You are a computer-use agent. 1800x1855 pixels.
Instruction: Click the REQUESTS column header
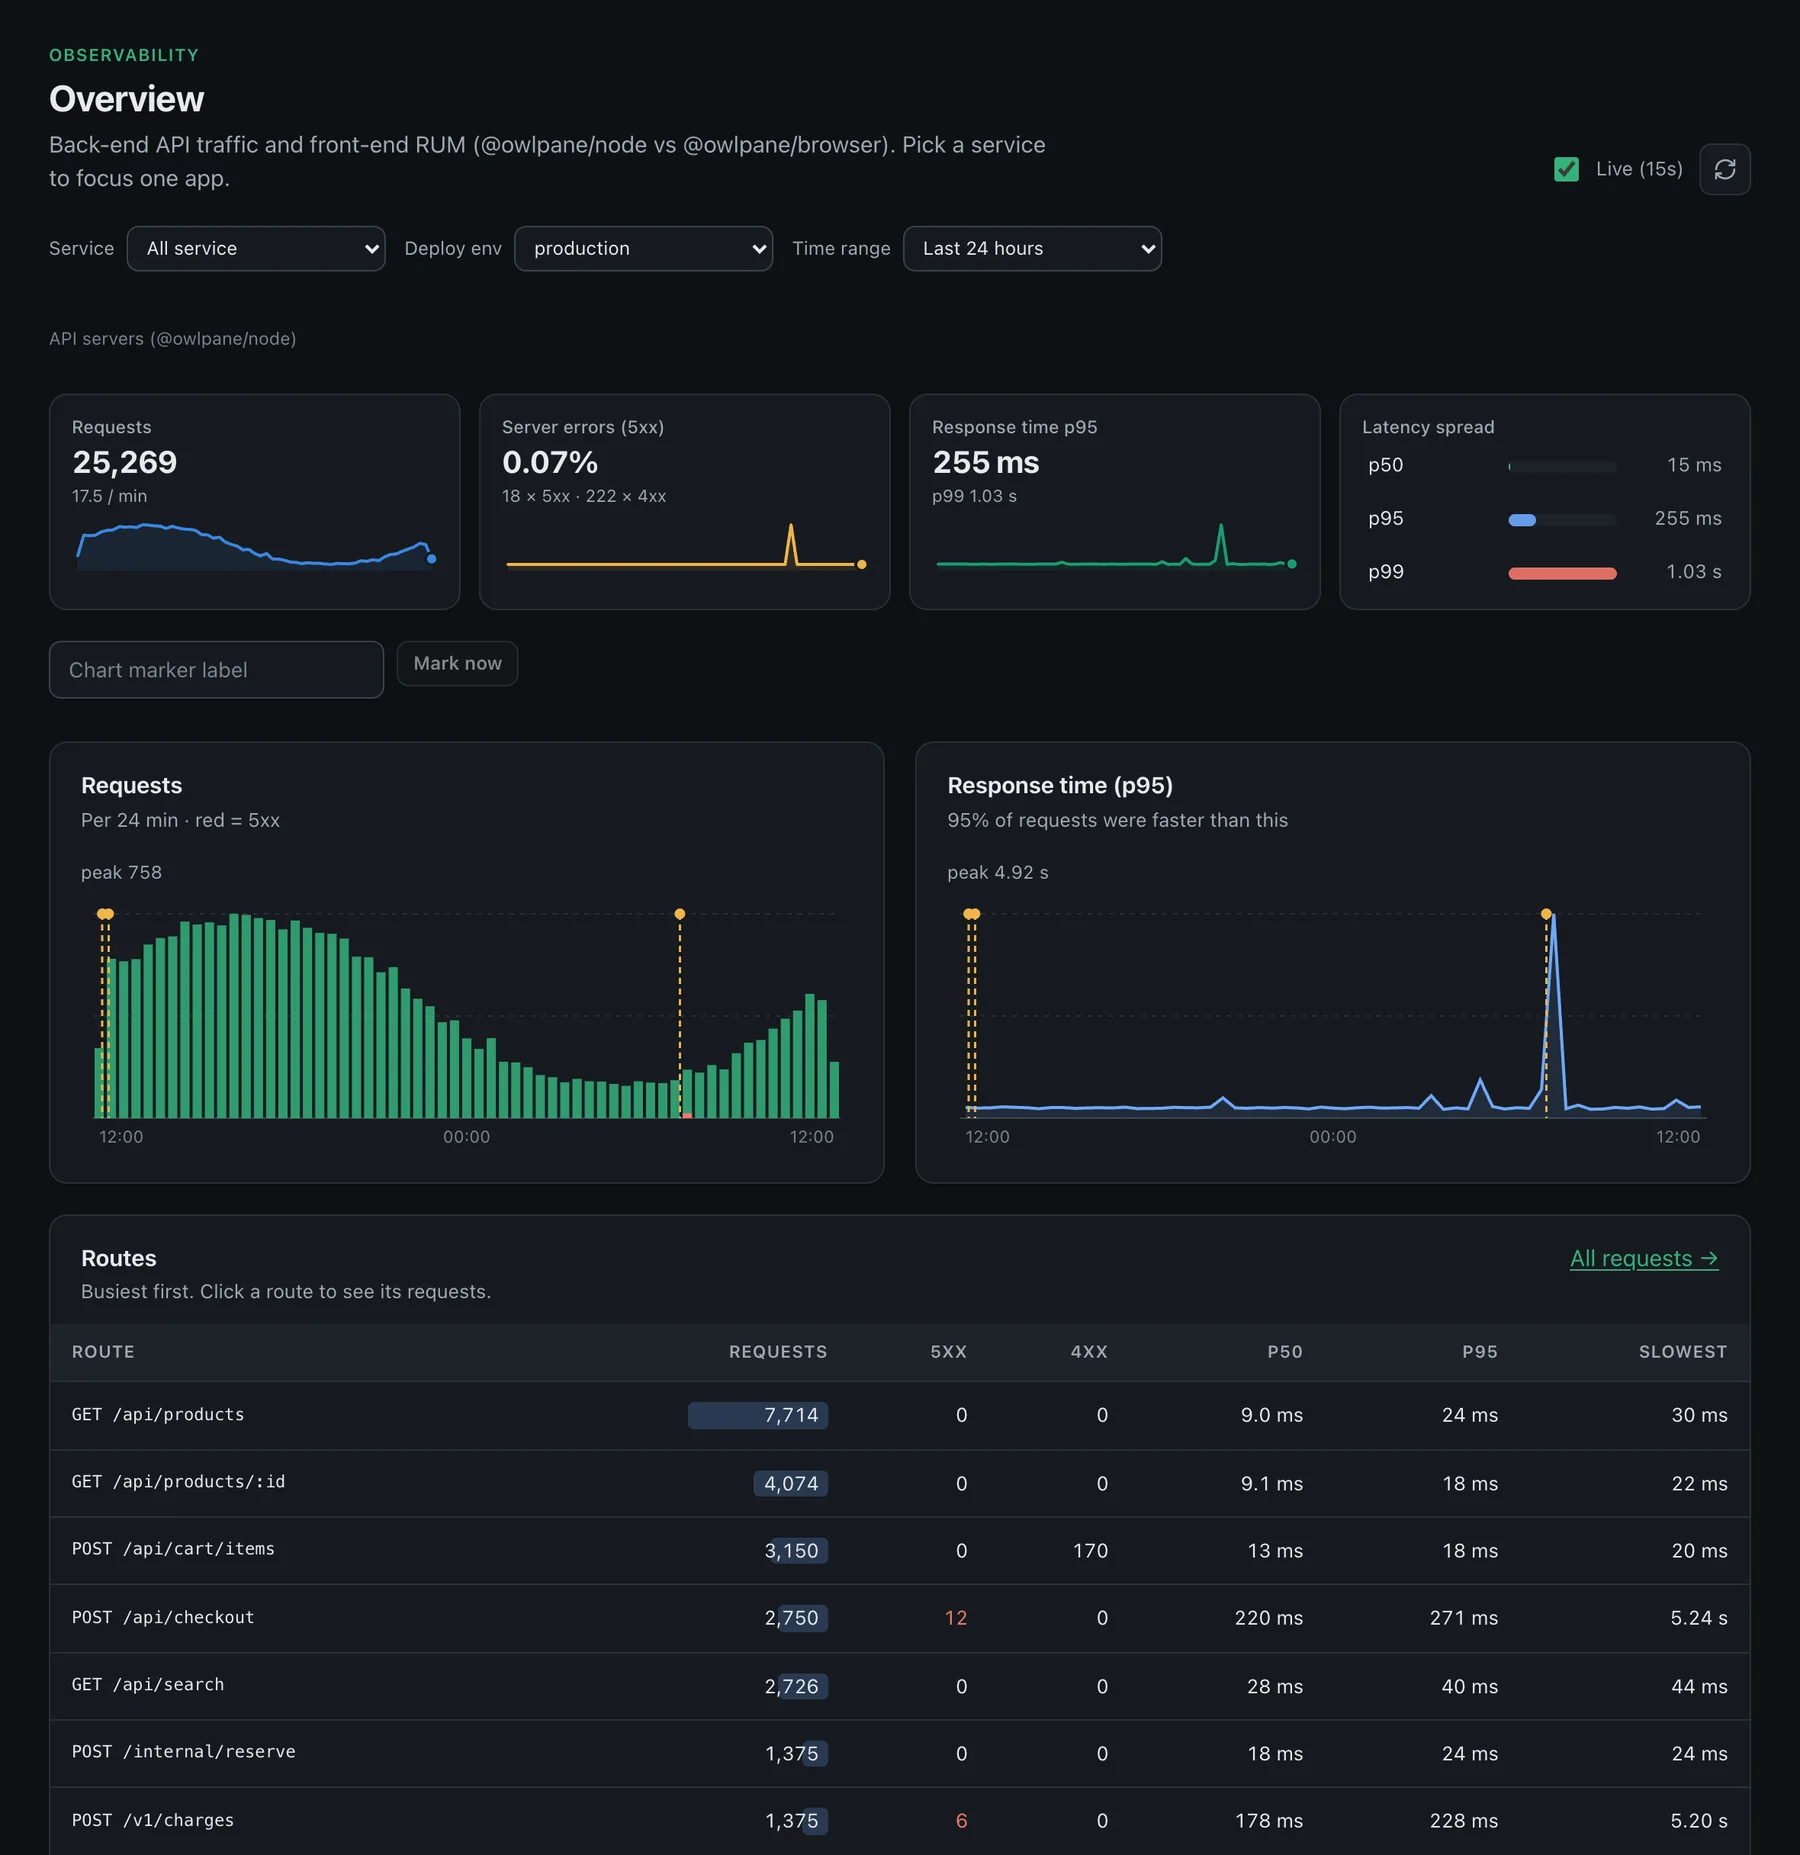tap(777, 1352)
